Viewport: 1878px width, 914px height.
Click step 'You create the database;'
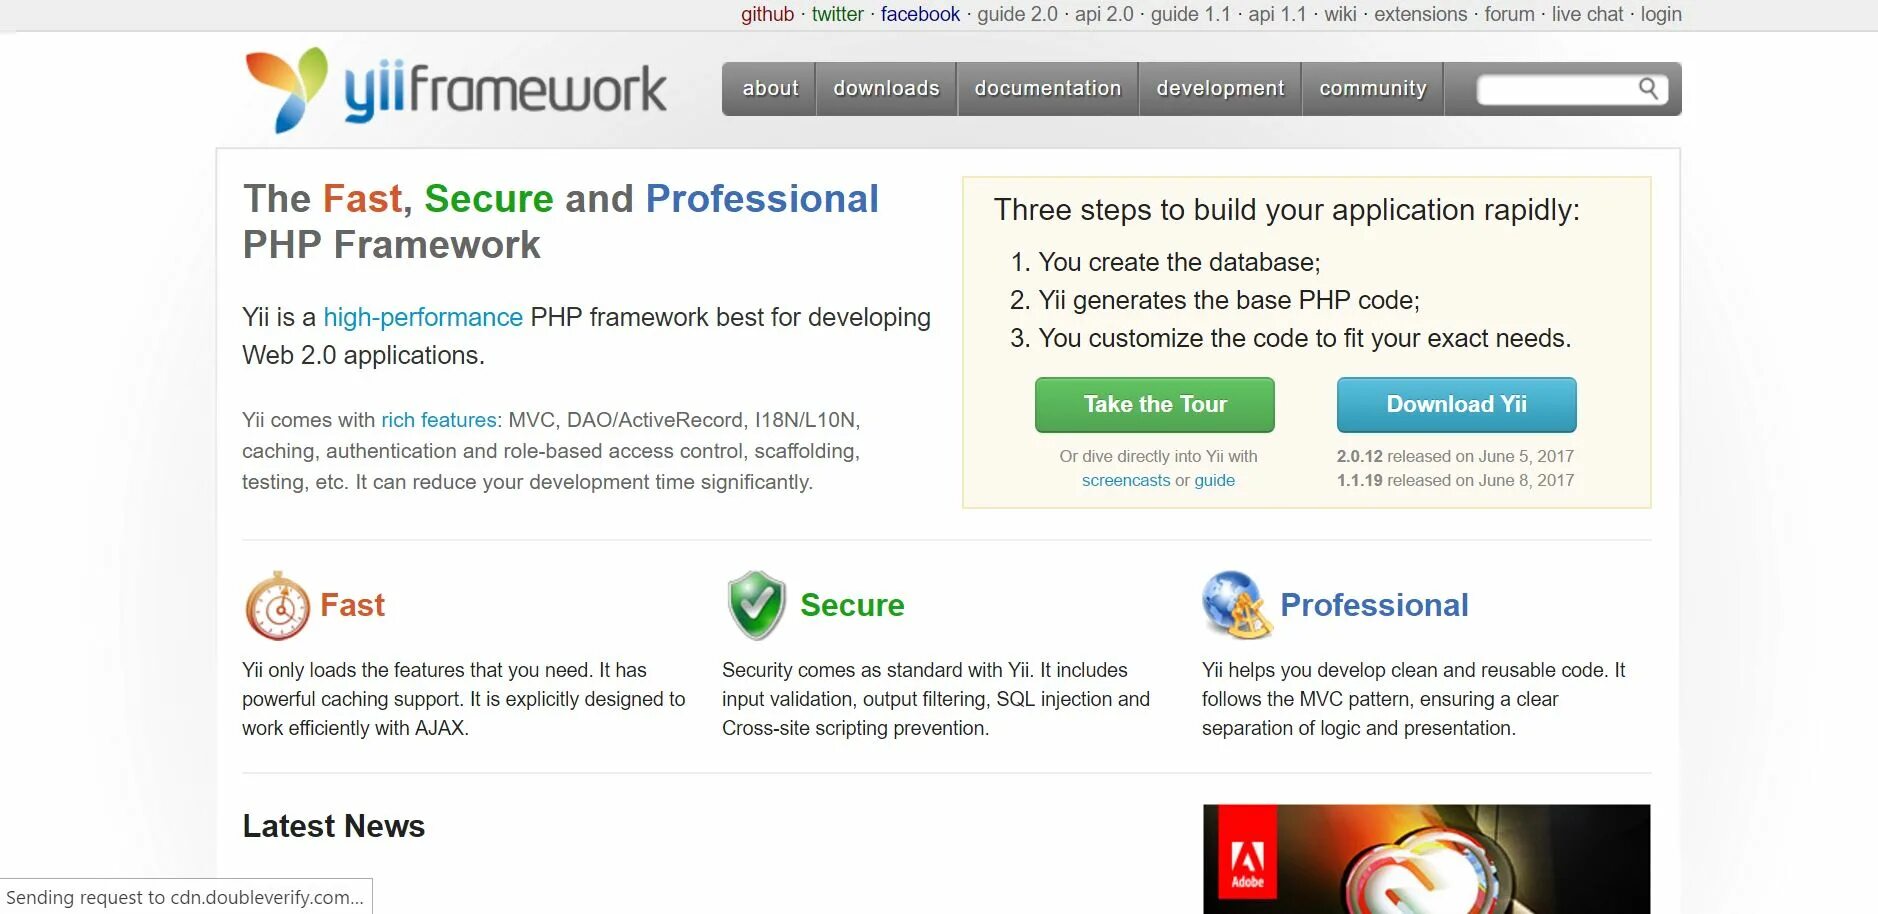click(x=1179, y=262)
